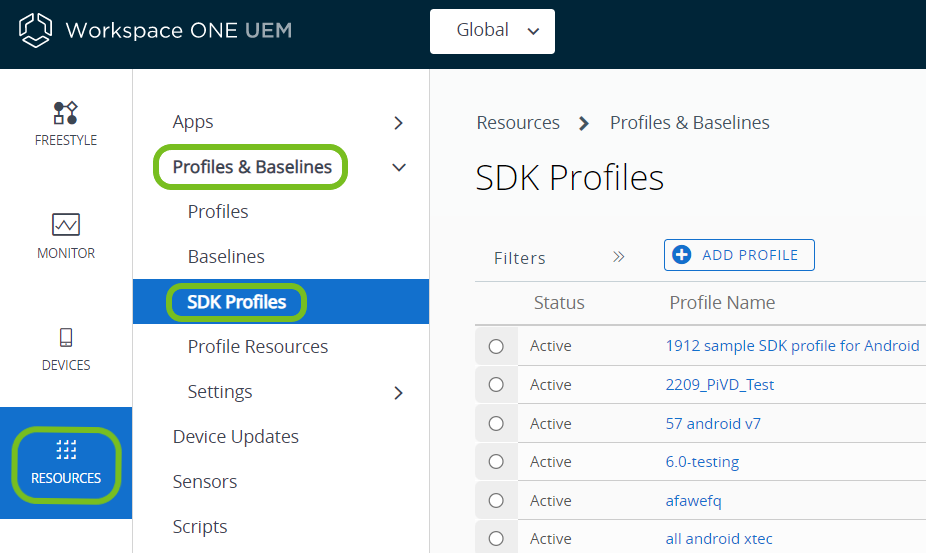The width and height of the screenshot is (926, 553).
Task: Open the afawefq profile link
Action: click(693, 500)
